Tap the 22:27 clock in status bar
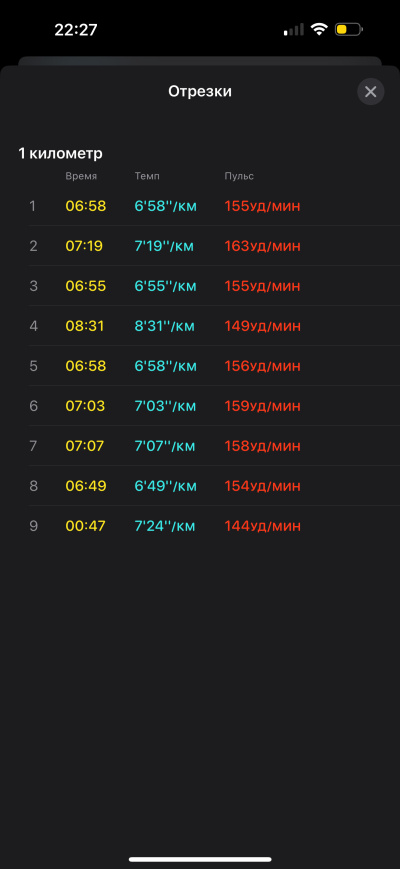The height and width of the screenshot is (869, 400). (x=76, y=30)
